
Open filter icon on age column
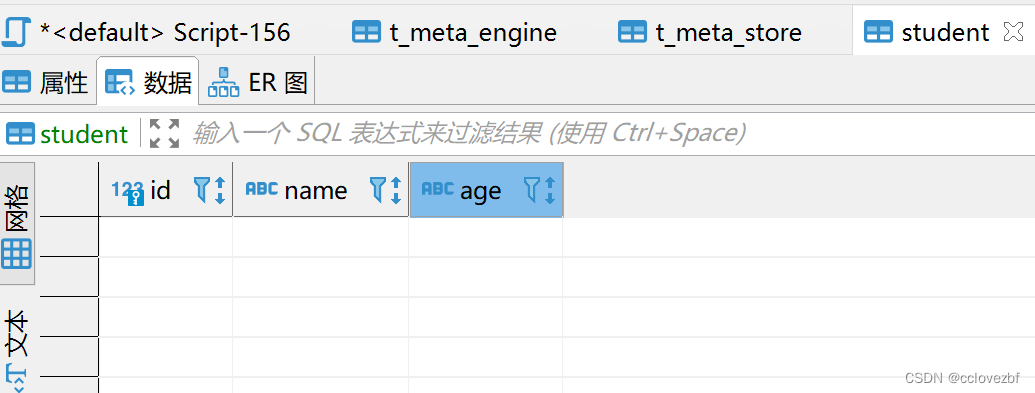tap(531, 190)
